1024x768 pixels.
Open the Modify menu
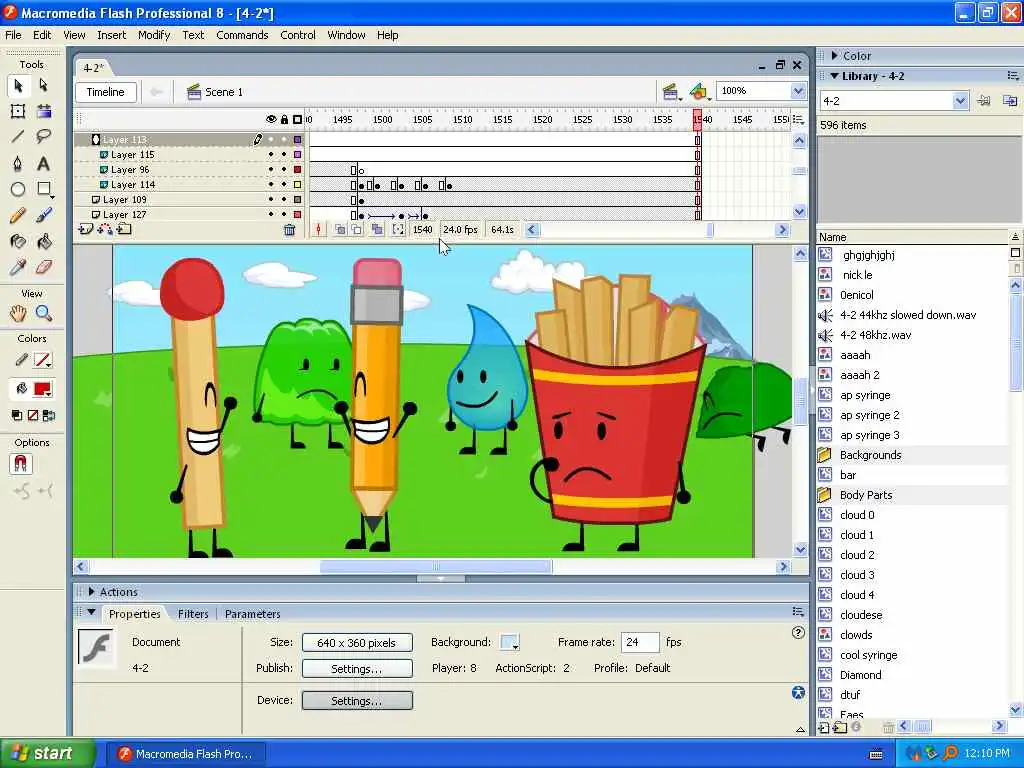coord(154,35)
